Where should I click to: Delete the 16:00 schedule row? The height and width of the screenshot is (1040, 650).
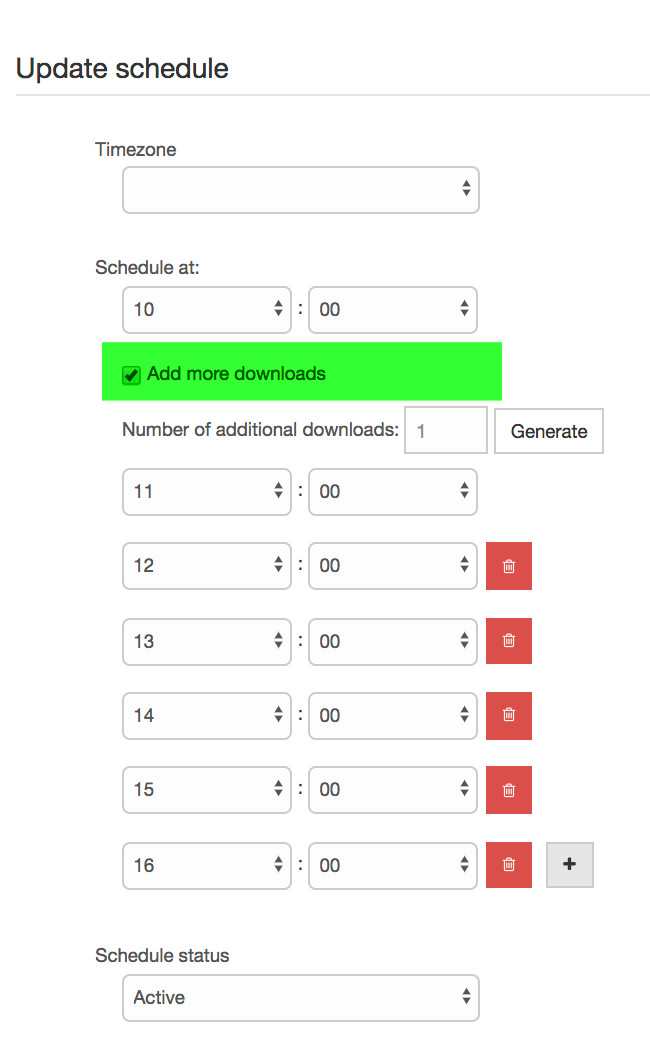[x=509, y=865]
